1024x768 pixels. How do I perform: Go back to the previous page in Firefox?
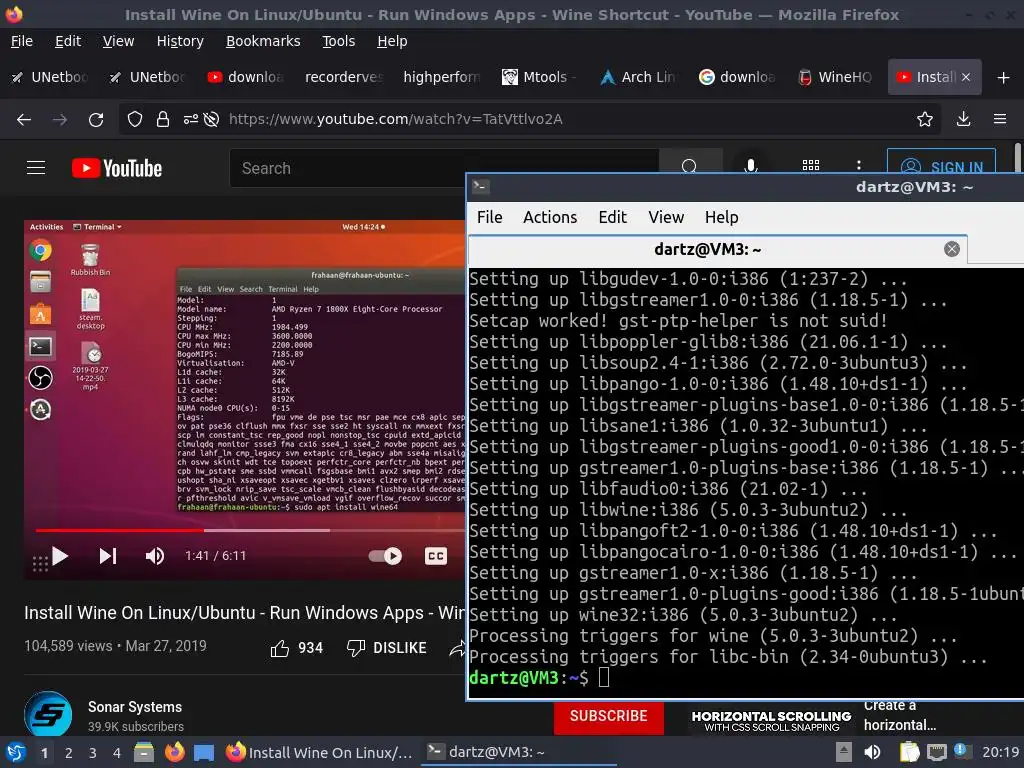[24, 120]
